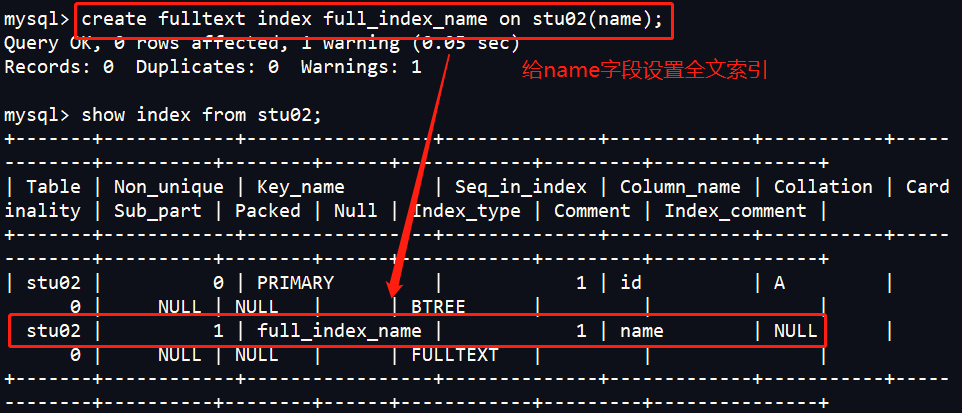Viewport: 962px width, 413px height.
Task: Click the 'NULL' collation in full_index_name row
Action: [795, 331]
